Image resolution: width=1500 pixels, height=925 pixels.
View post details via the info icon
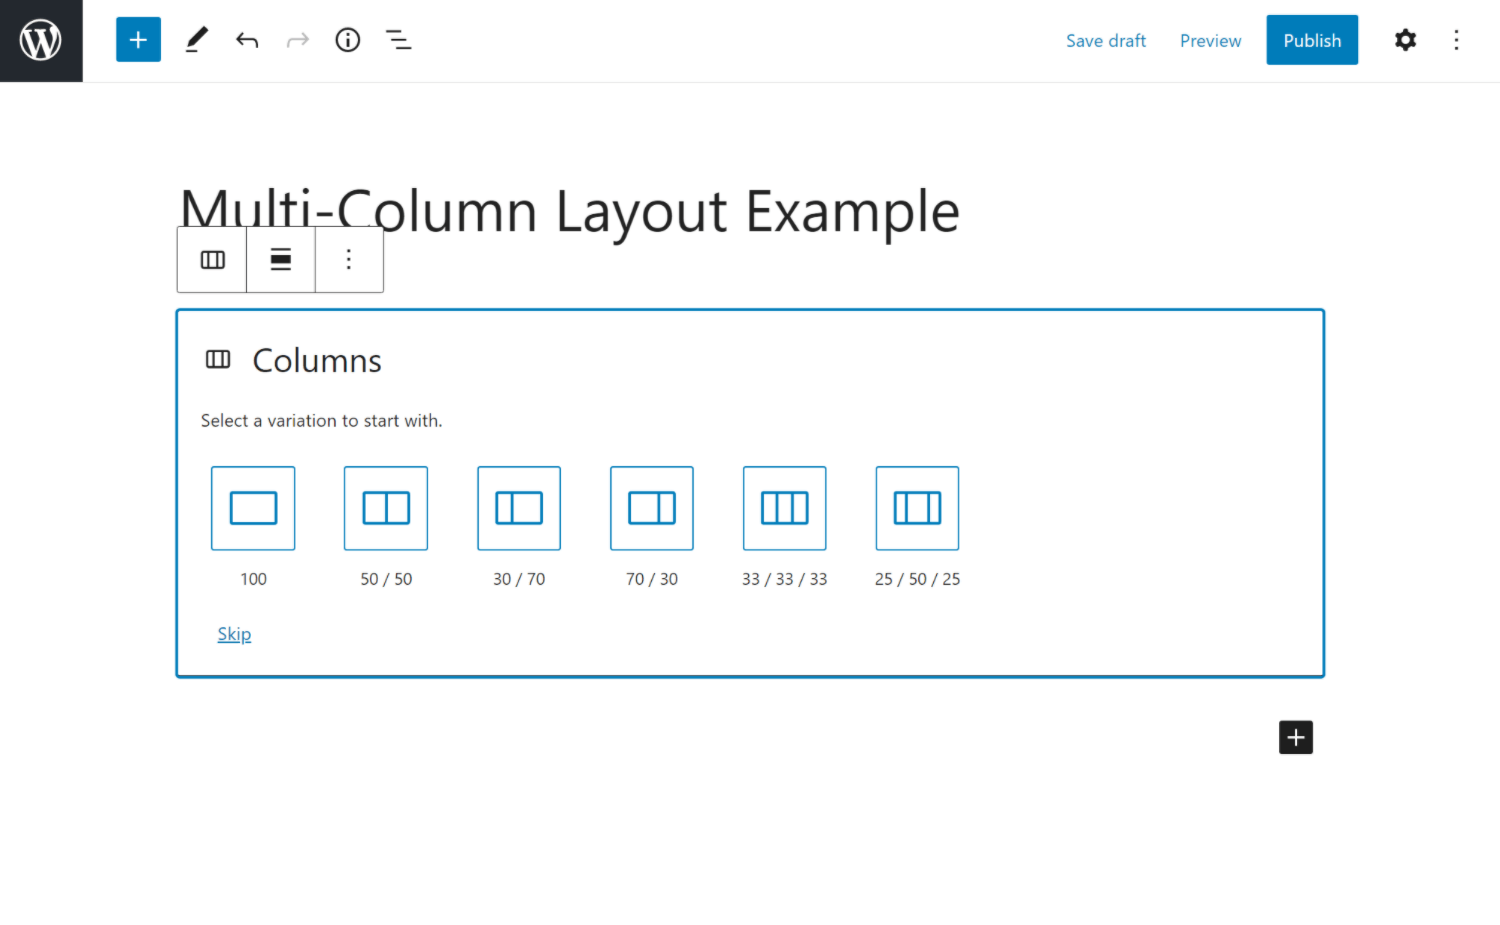[x=347, y=39]
